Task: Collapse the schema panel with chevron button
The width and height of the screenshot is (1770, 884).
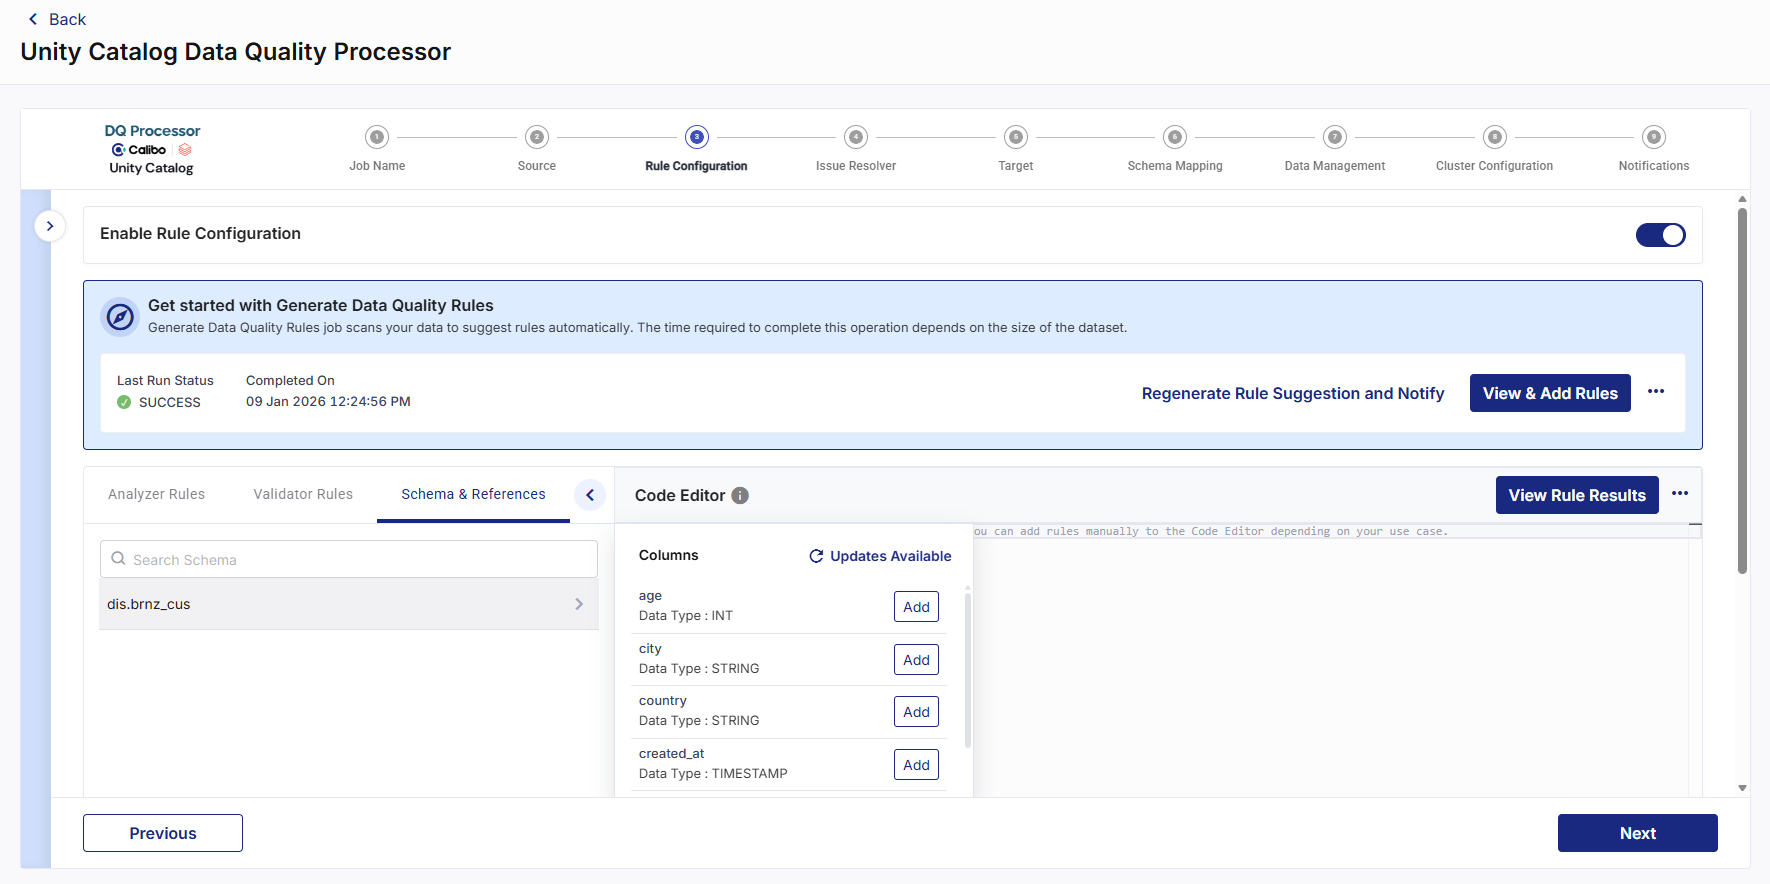Action: click(590, 495)
